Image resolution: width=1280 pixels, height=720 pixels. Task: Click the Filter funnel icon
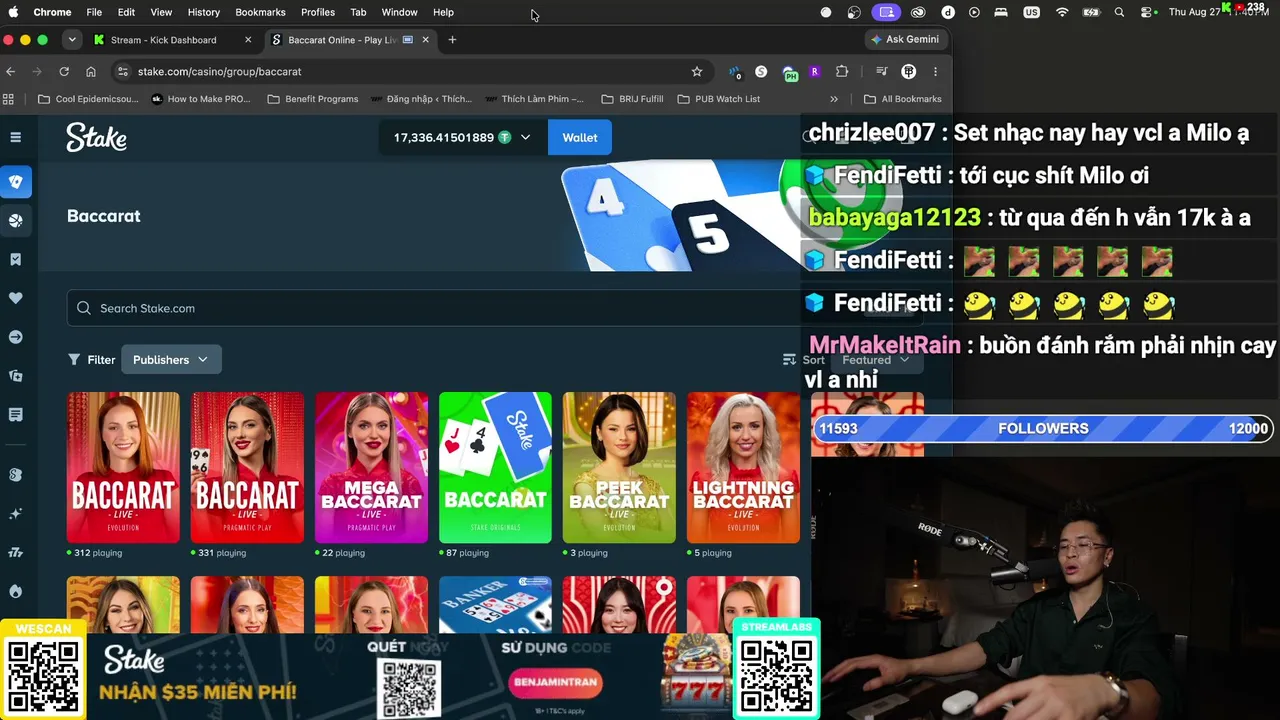click(x=74, y=360)
